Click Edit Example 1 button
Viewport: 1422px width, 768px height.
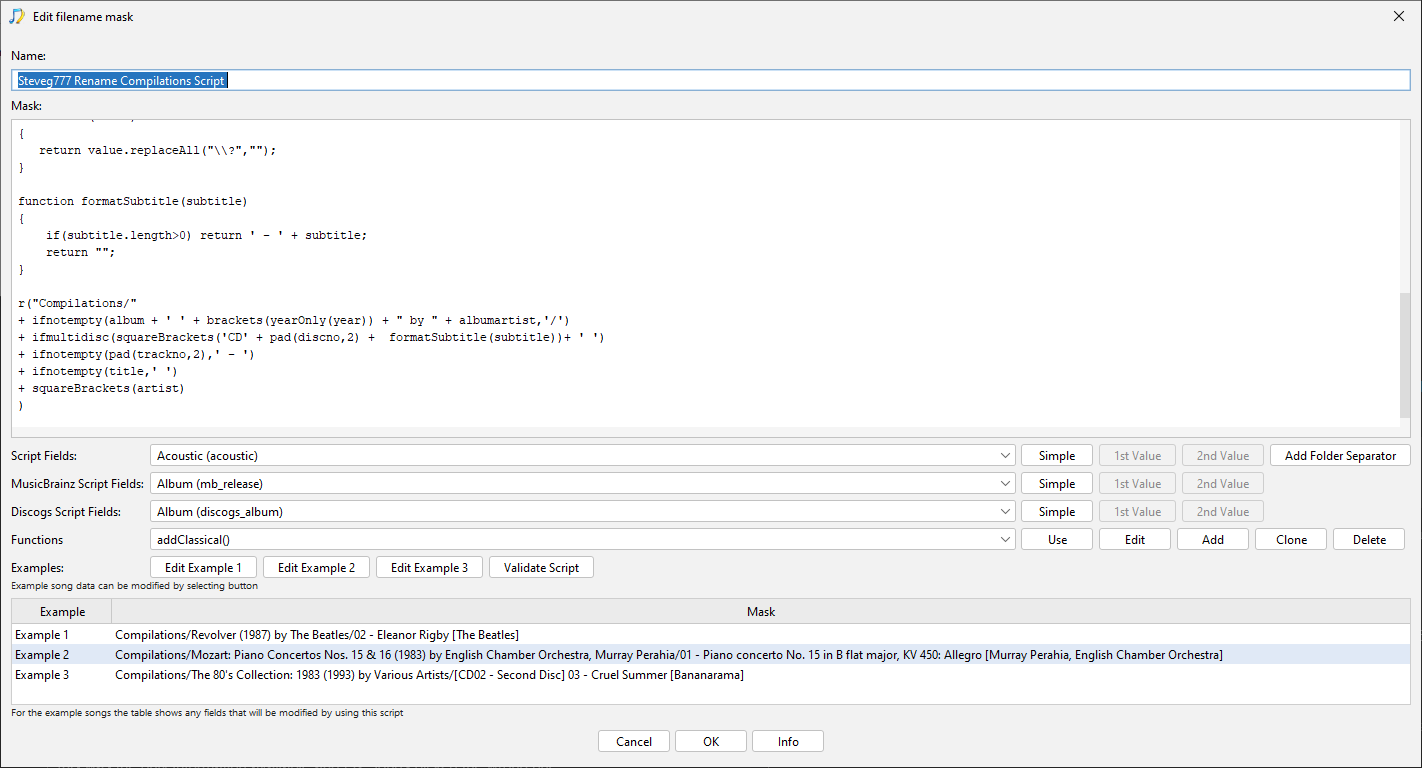point(203,568)
